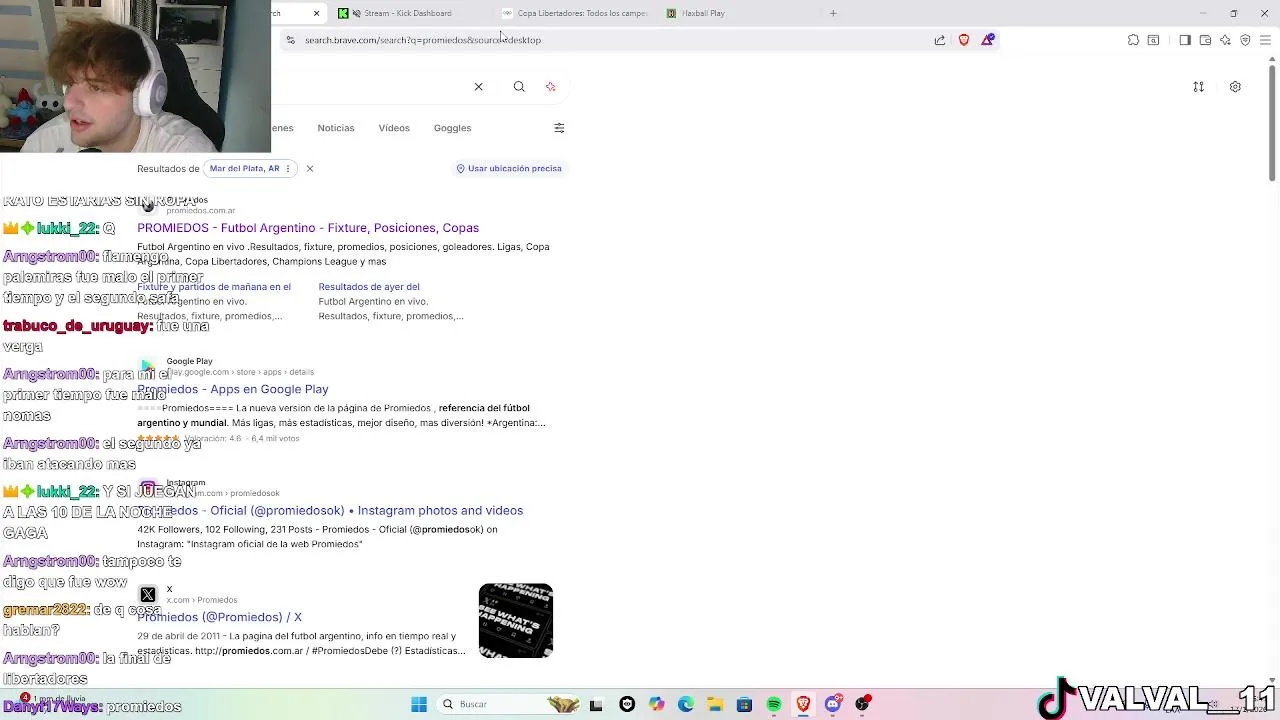
Task: Open Mar del Plata, AR location options
Action: 250,168
